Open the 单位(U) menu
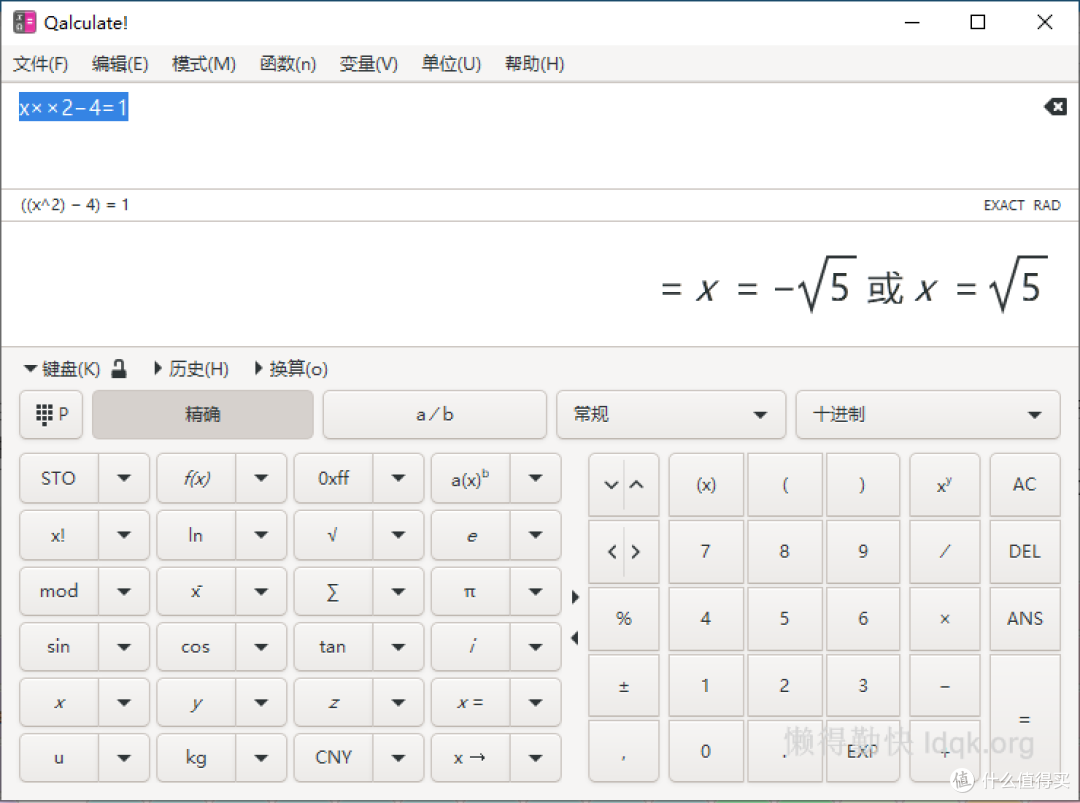1080x803 pixels. coord(451,64)
